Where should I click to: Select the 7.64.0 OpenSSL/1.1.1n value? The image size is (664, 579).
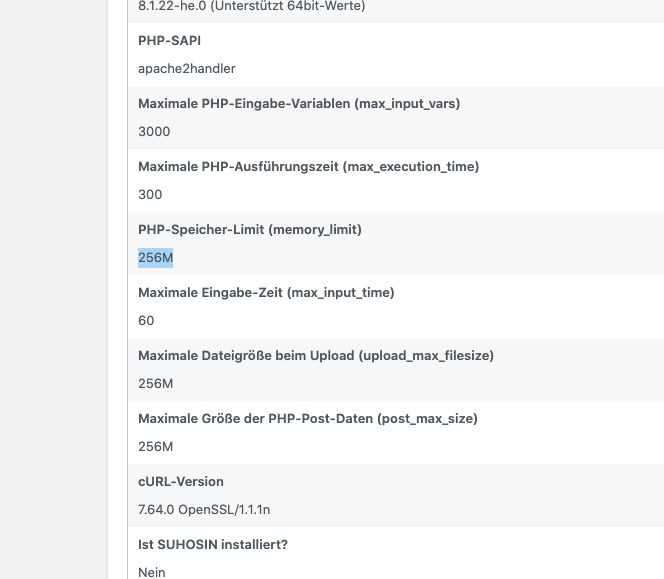[204, 510]
